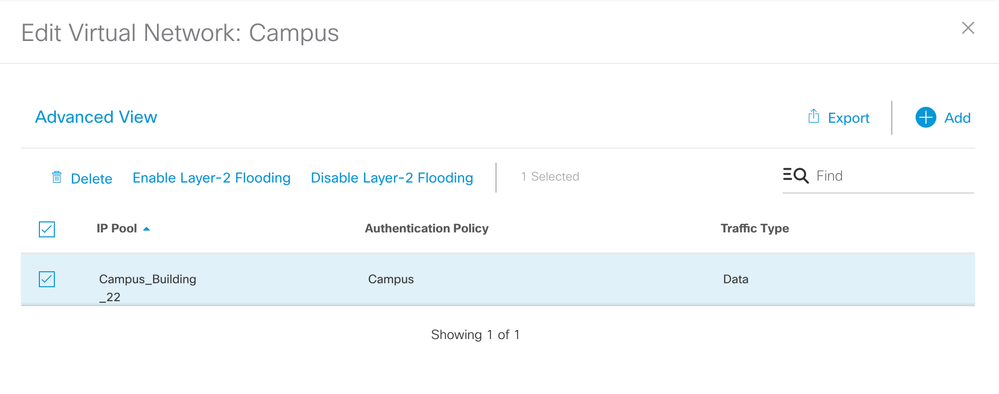Click the blue plus Add icon

(925, 117)
